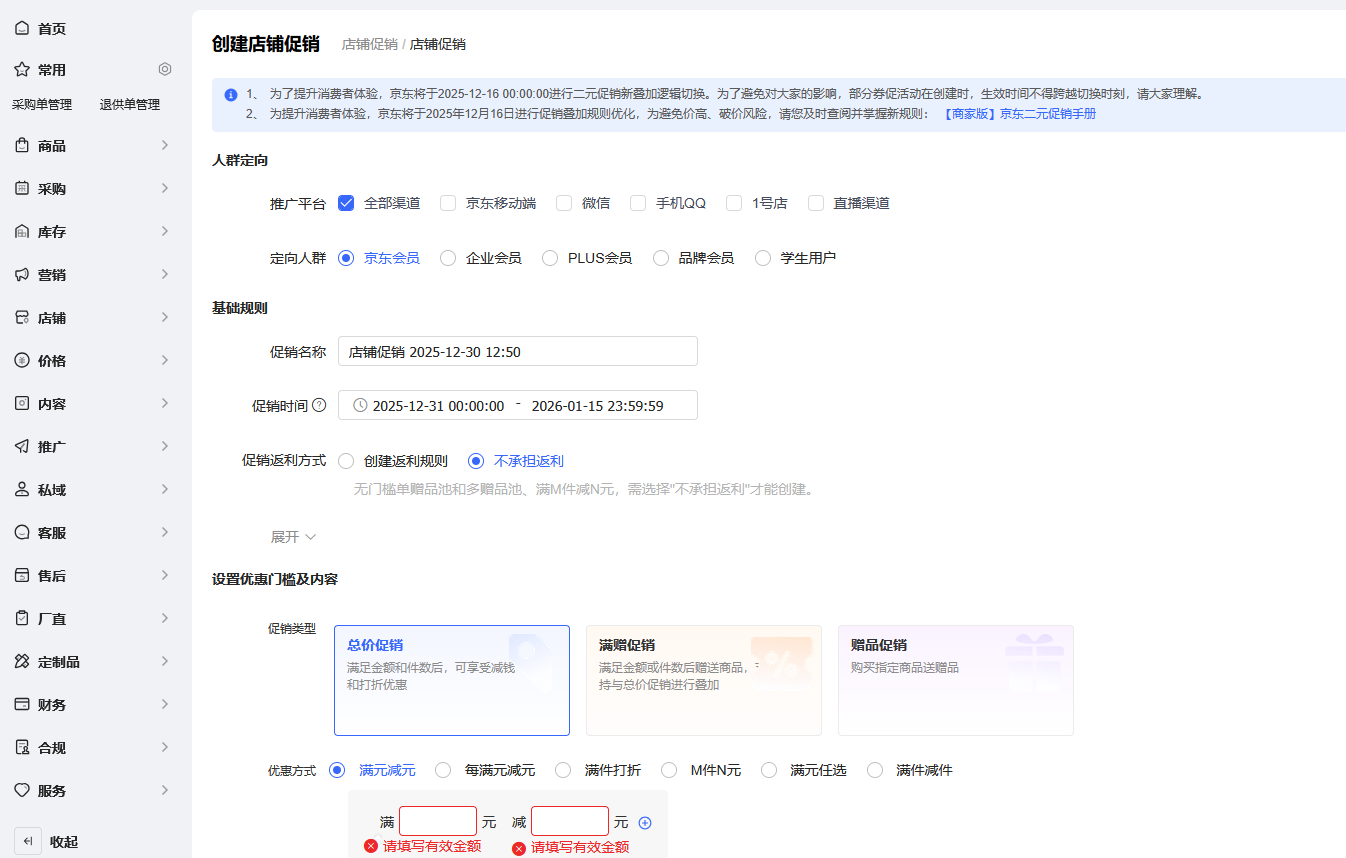Image resolution: width=1346 pixels, height=858 pixels.
Task: Enable the 微信 platform checkbox
Action: pyautogui.click(x=564, y=203)
